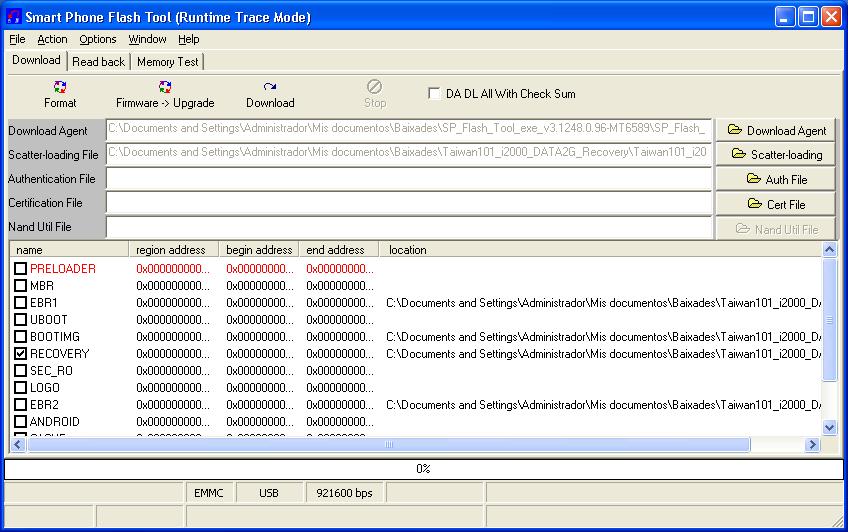The image size is (848, 532).
Task: Check the MBR partition box
Action: click(x=21, y=285)
